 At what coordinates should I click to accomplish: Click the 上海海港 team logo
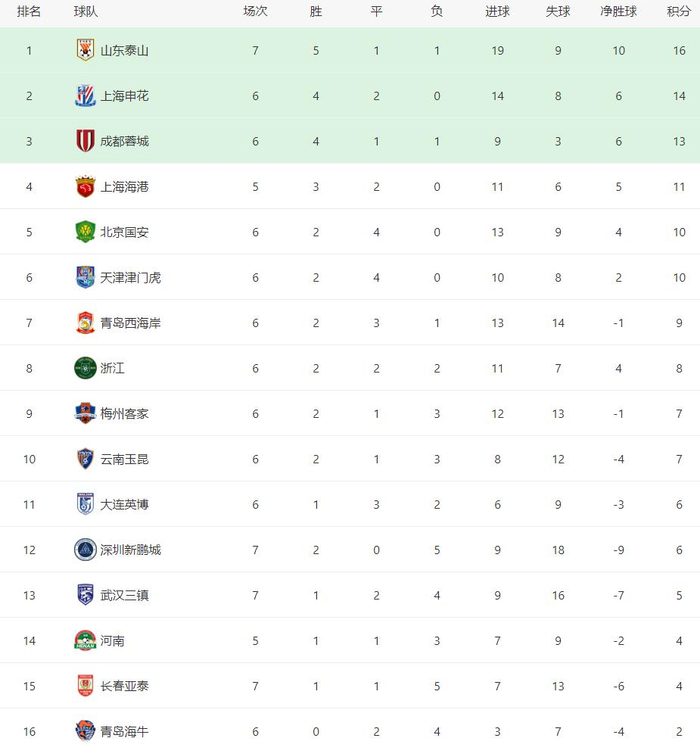pos(85,187)
